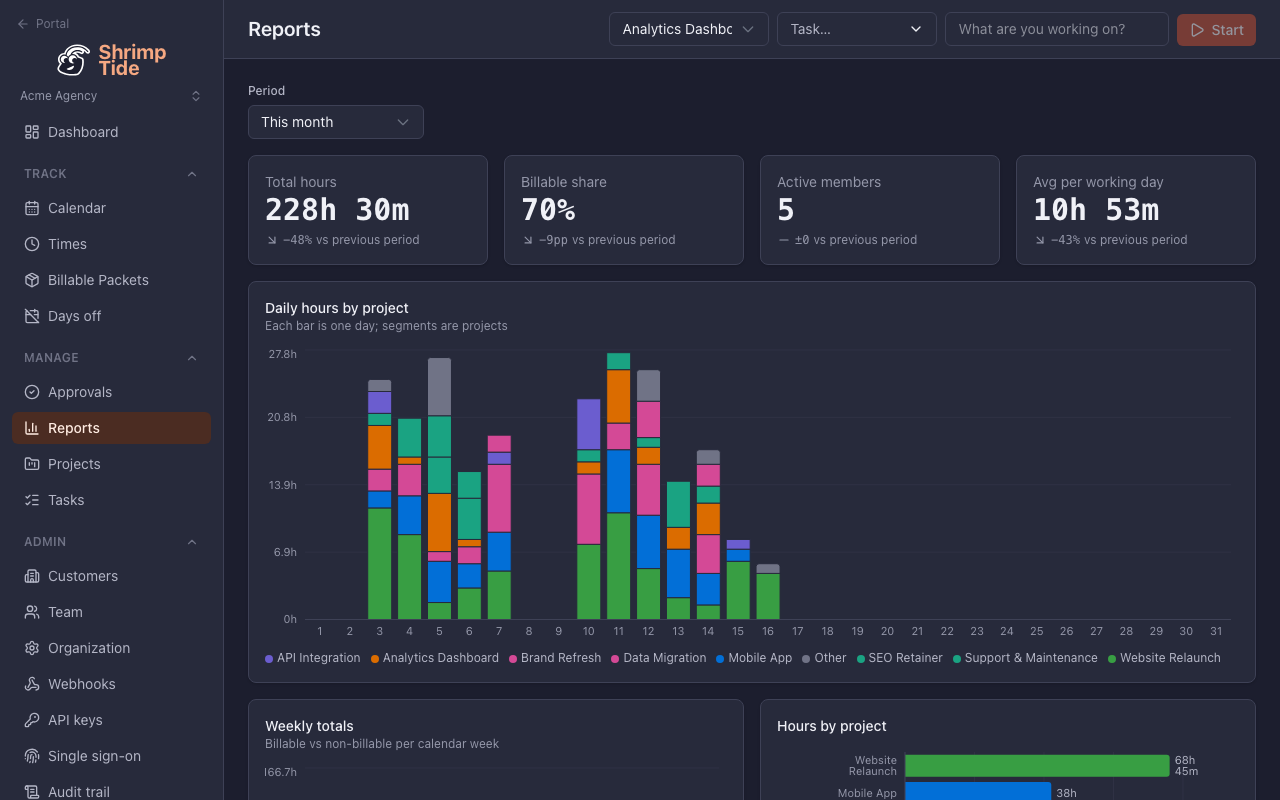Click the API keys key icon
Screen dimensions: 1280x800
pyautogui.click(x=32, y=720)
